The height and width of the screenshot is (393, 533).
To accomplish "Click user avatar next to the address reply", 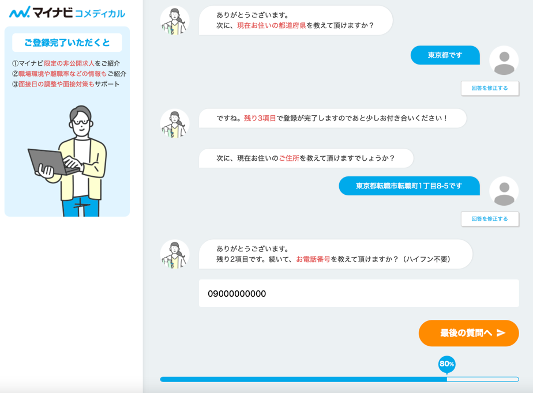I will [504, 191].
